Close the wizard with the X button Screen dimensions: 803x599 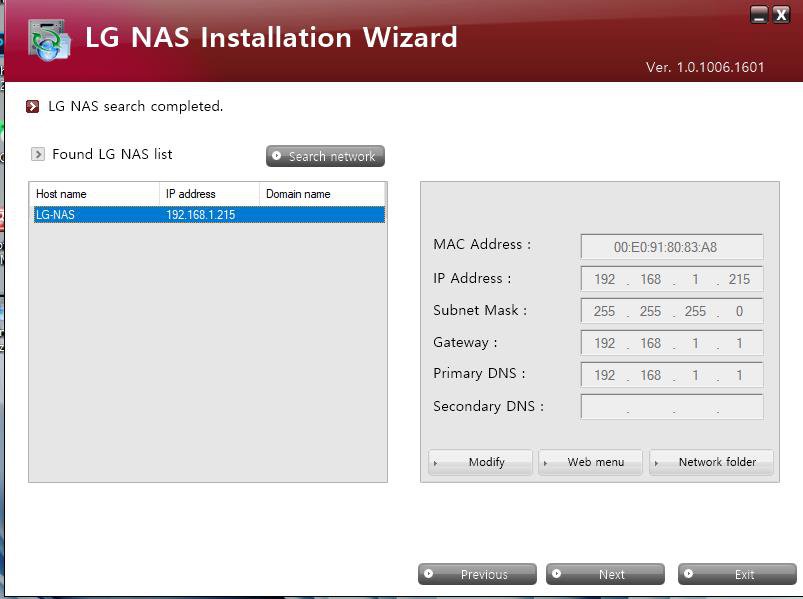781,15
